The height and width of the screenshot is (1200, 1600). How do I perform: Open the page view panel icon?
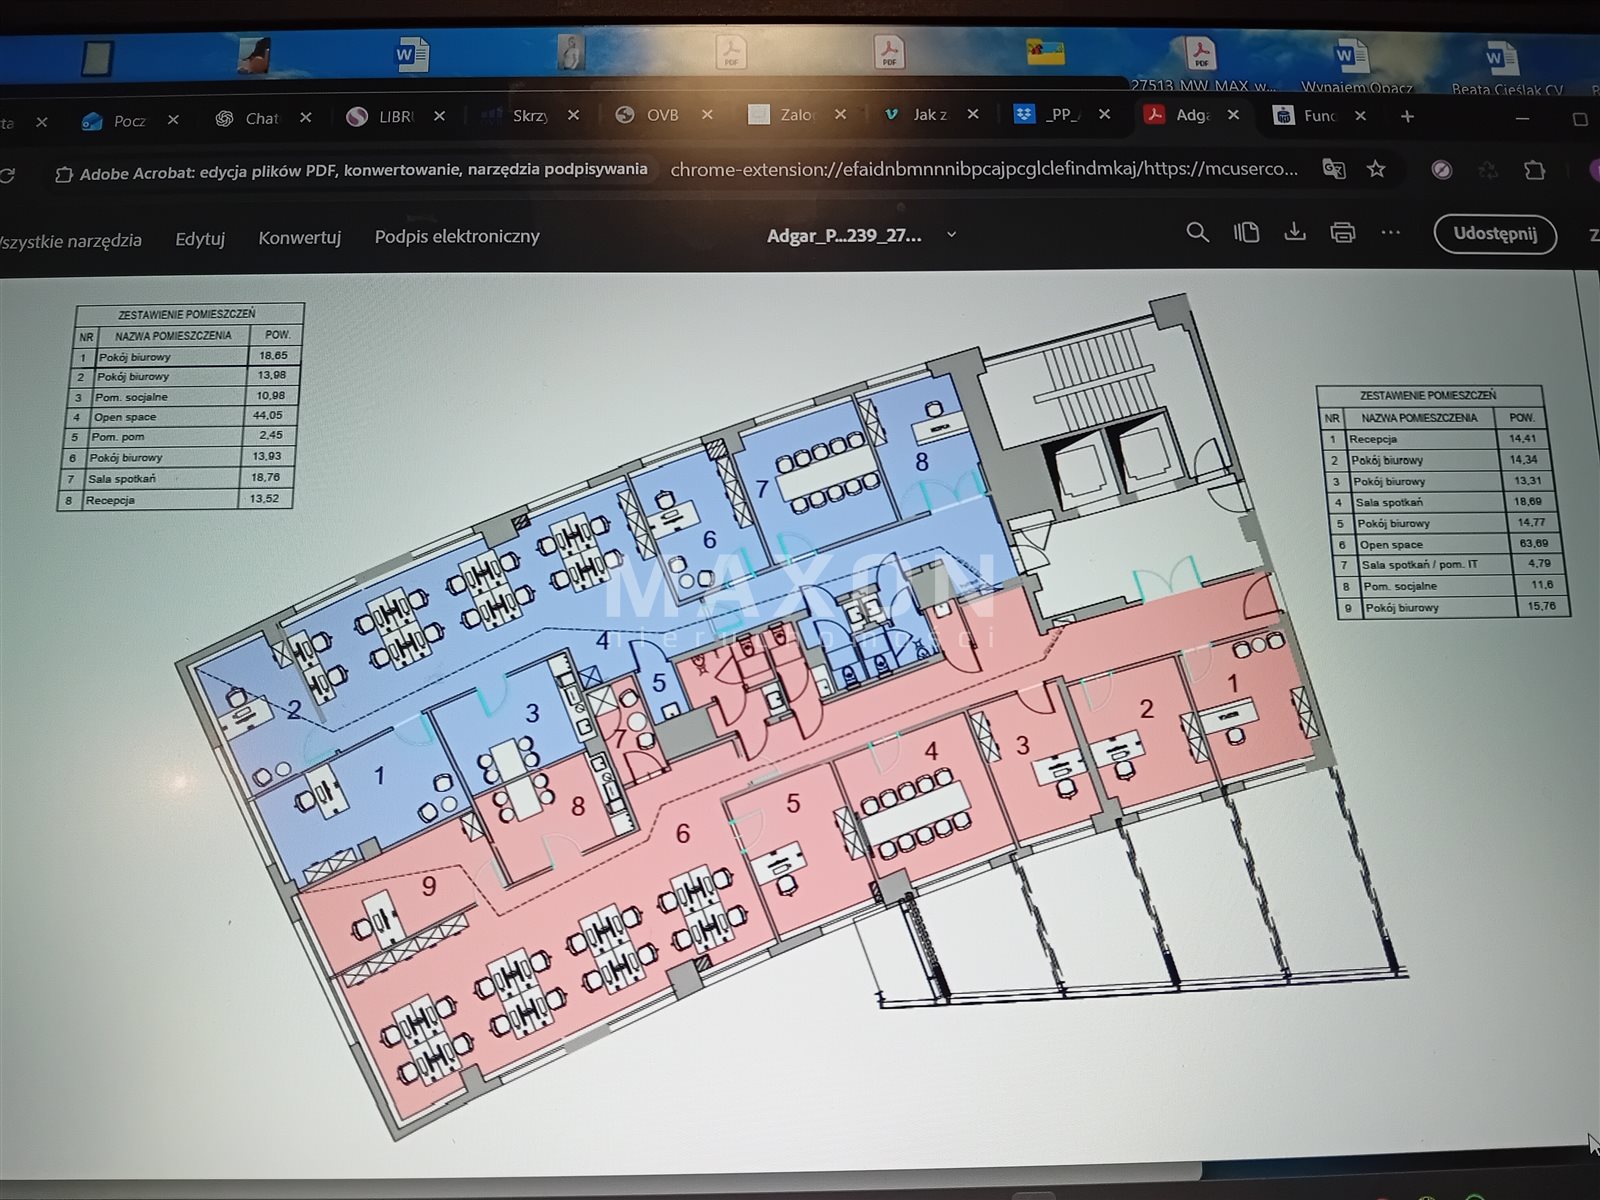1246,233
